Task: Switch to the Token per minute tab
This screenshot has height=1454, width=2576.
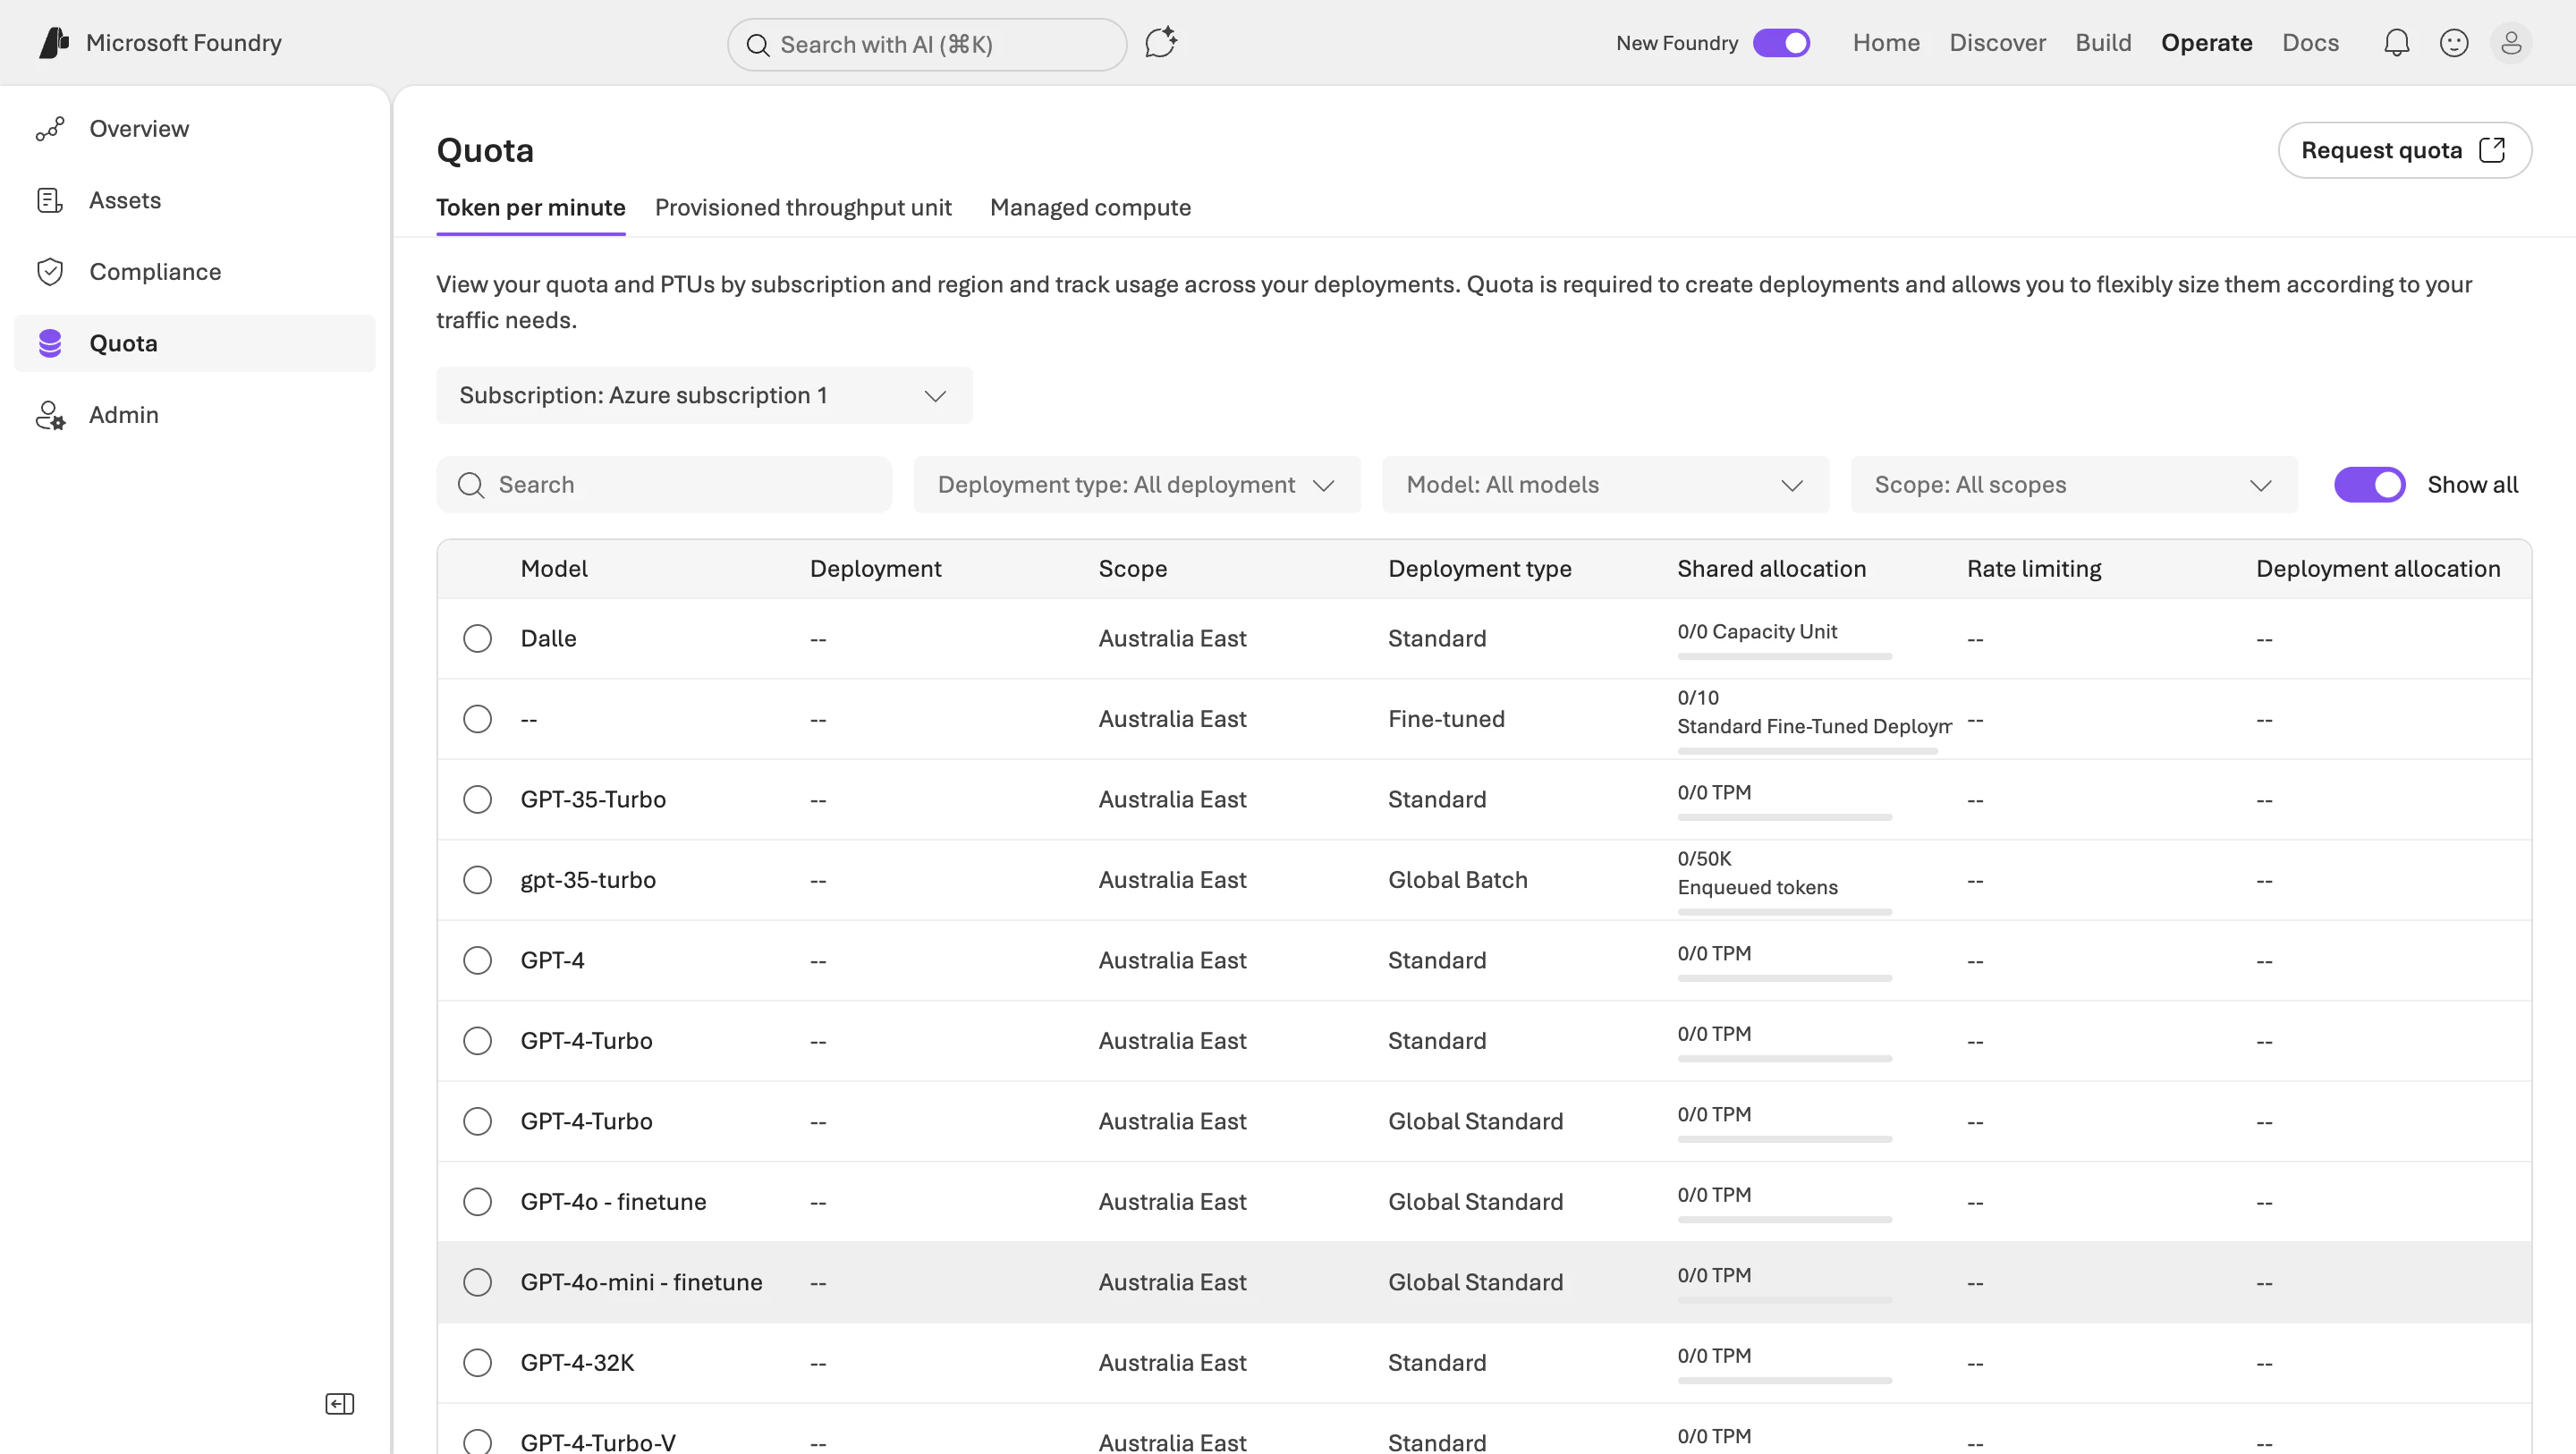Action: point(531,208)
